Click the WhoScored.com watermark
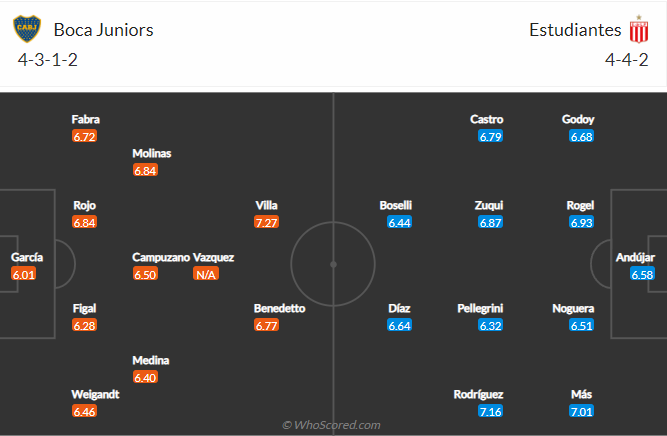 tap(331, 425)
